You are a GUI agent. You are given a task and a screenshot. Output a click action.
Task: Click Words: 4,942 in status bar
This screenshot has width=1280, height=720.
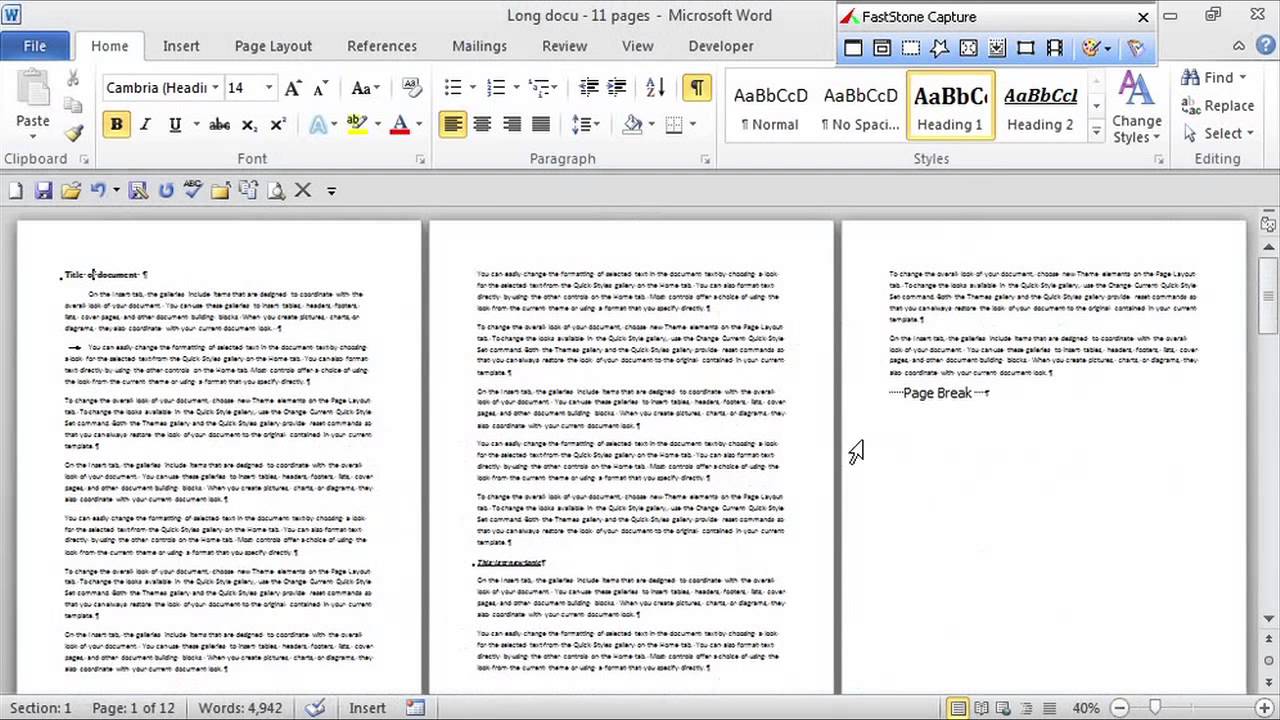tap(240, 708)
